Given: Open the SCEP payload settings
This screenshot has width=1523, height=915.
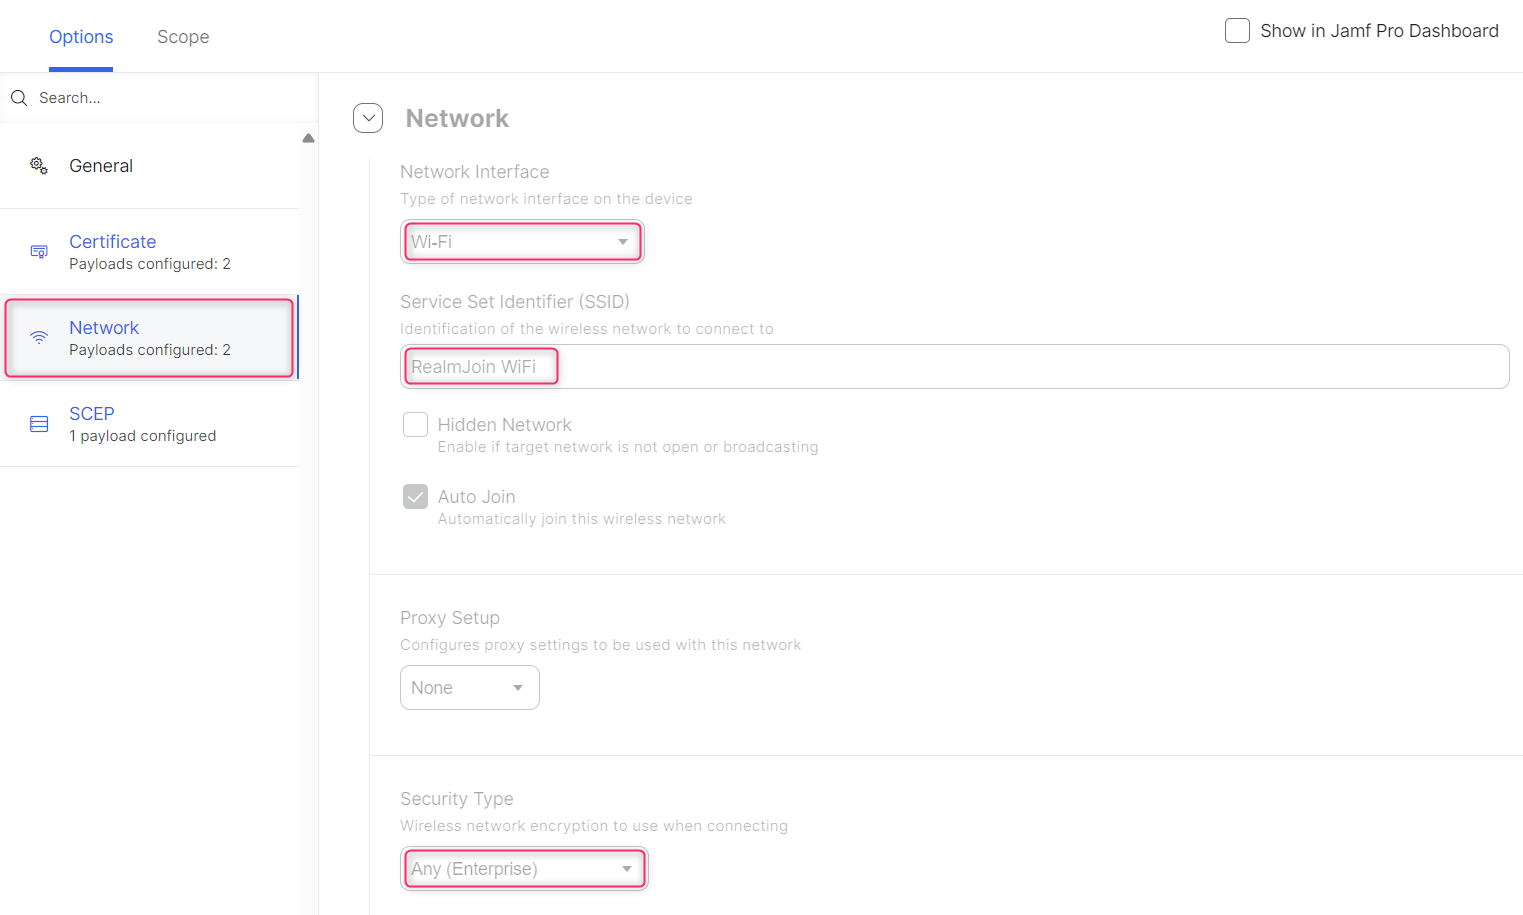Looking at the screenshot, I should pos(92,414).
